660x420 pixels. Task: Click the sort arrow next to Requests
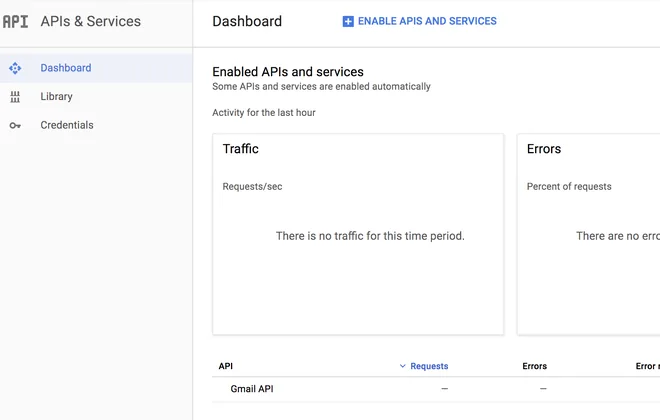click(402, 366)
